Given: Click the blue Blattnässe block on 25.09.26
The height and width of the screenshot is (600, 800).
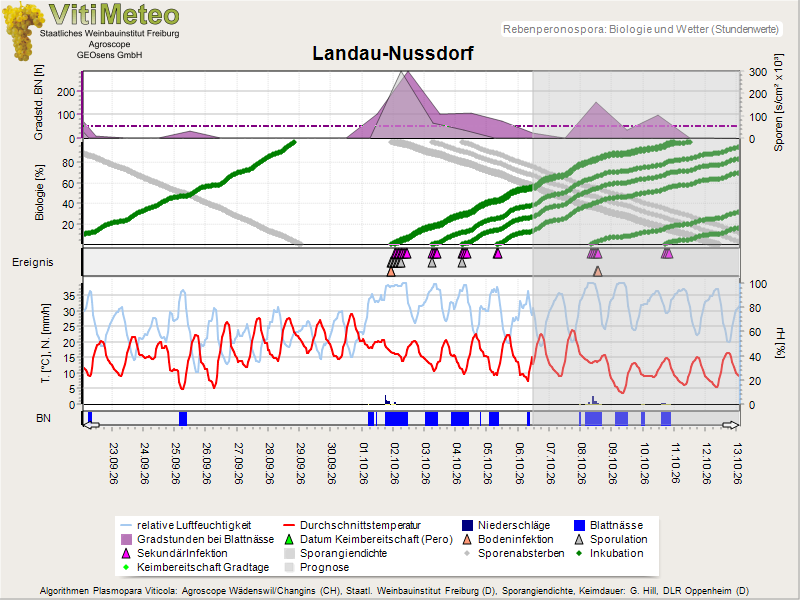Looking at the screenshot, I should 183,418.
